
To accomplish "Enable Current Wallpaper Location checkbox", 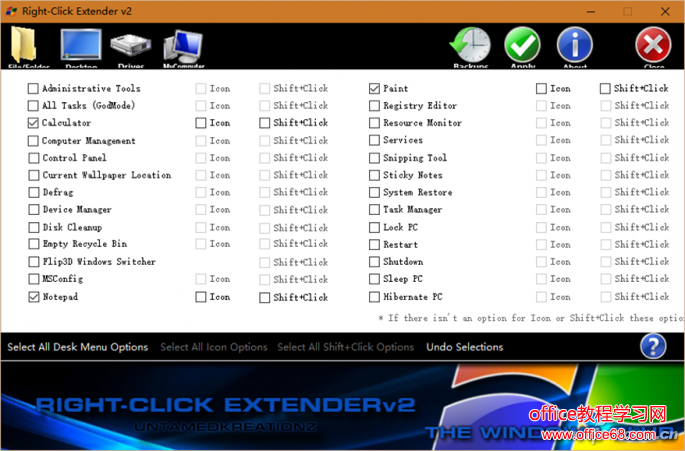I will (x=34, y=175).
